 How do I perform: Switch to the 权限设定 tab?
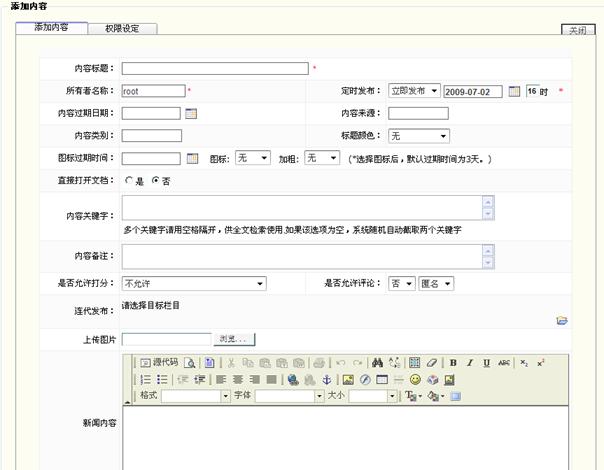122,28
